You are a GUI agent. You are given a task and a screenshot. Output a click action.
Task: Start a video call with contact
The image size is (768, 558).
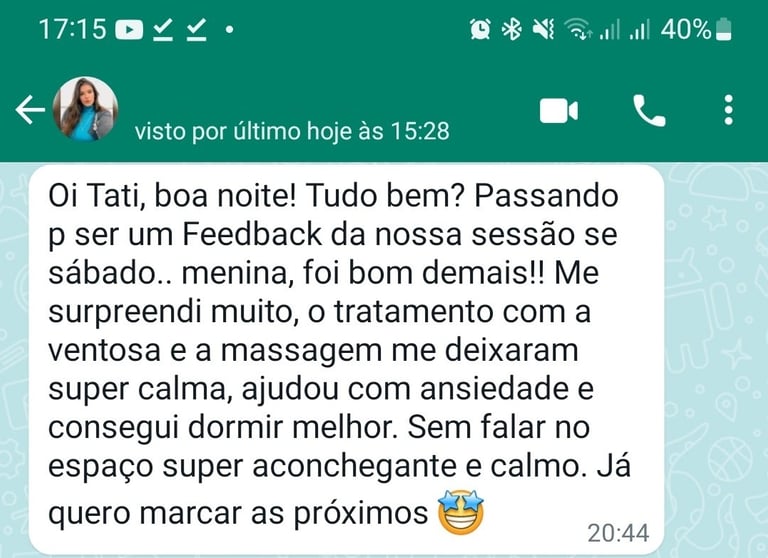(559, 111)
